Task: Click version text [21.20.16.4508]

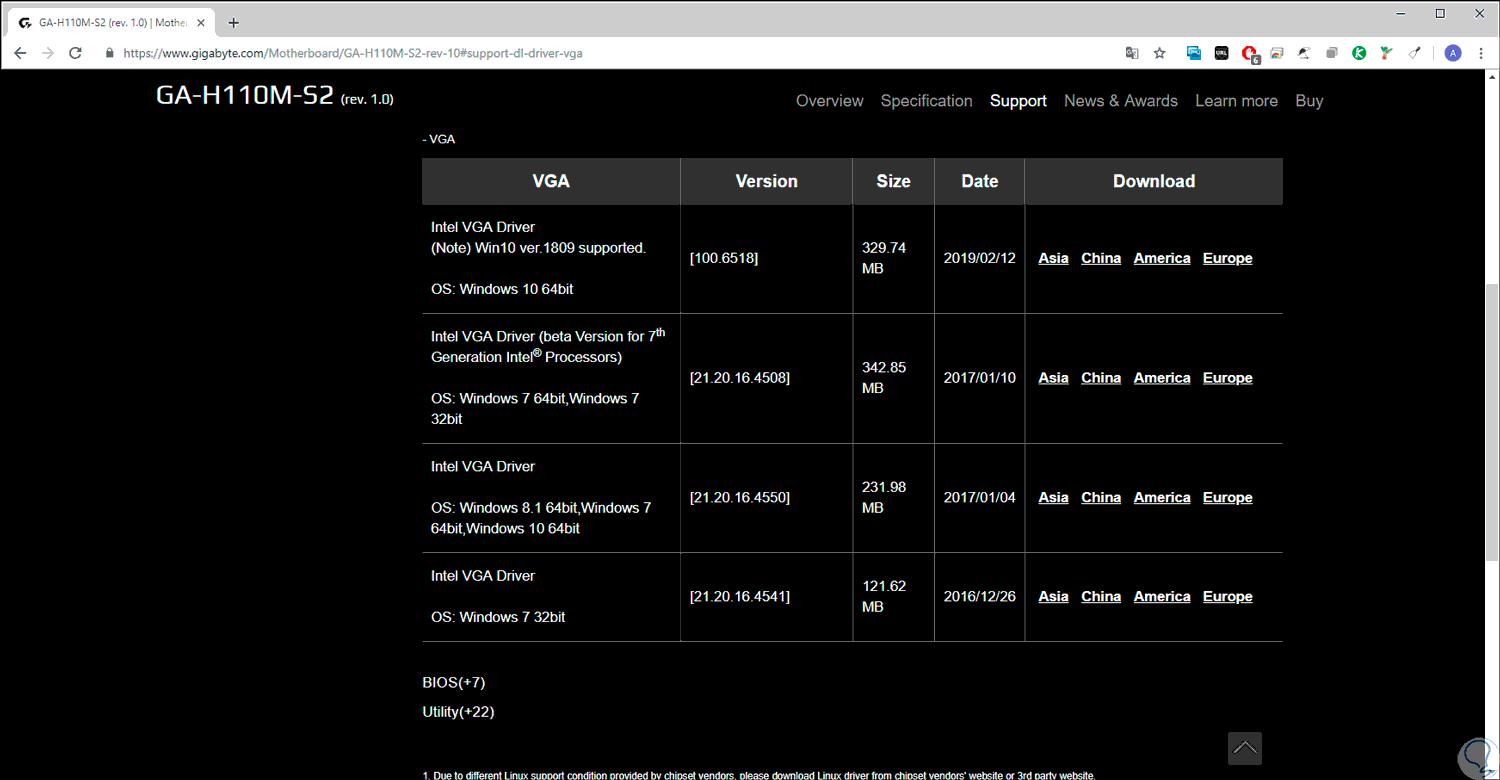Action: [x=740, y=378]
